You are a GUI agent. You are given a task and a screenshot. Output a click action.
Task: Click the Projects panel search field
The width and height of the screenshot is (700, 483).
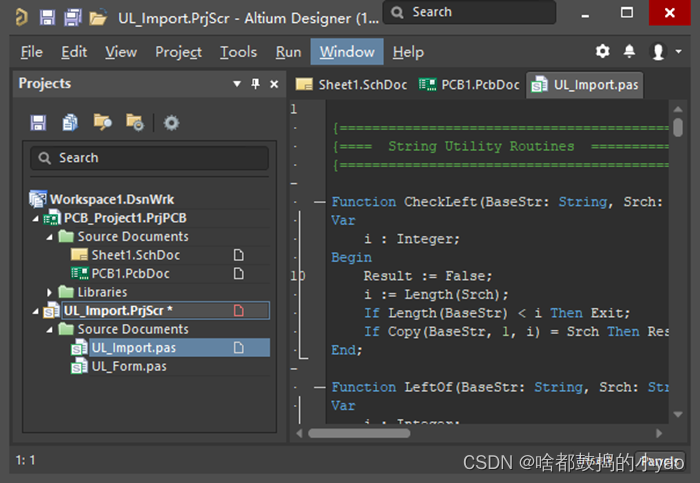(150, 158)
